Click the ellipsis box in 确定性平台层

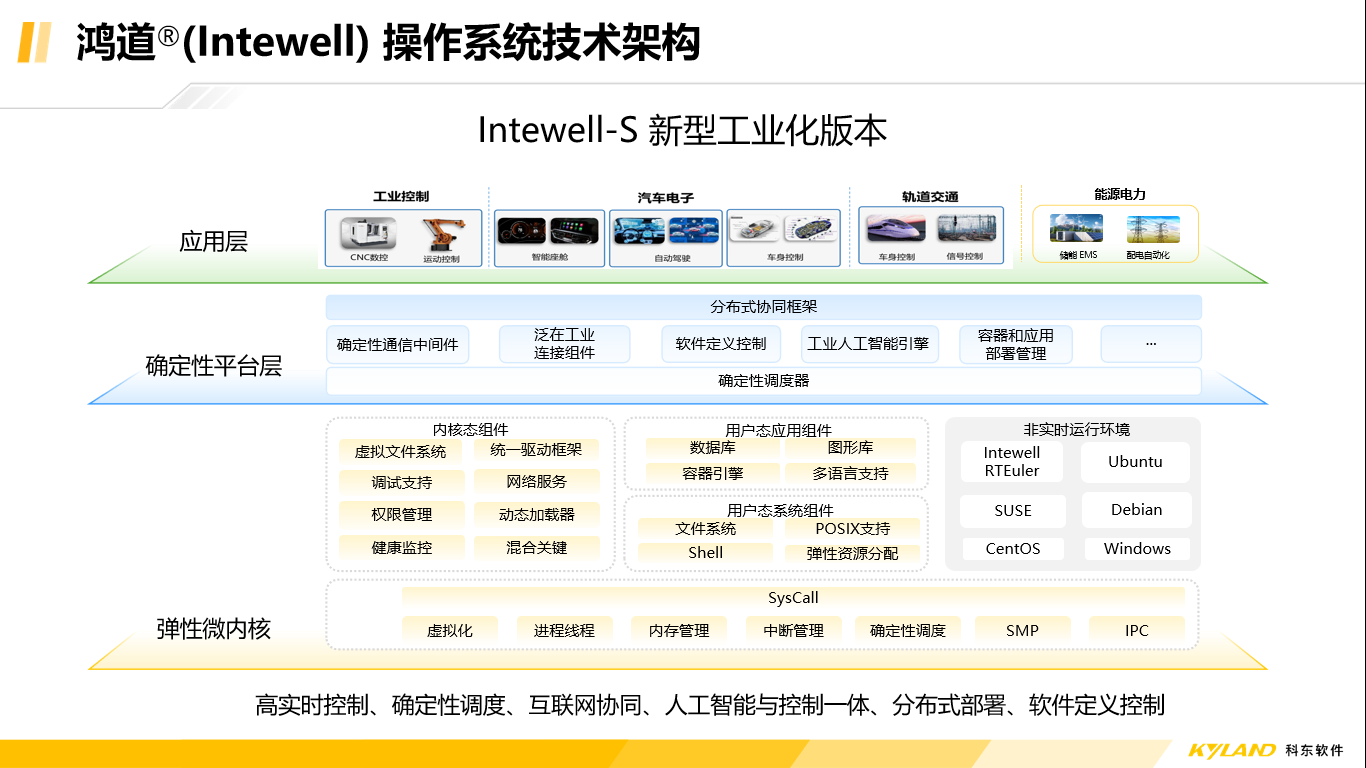point(1151,344)
